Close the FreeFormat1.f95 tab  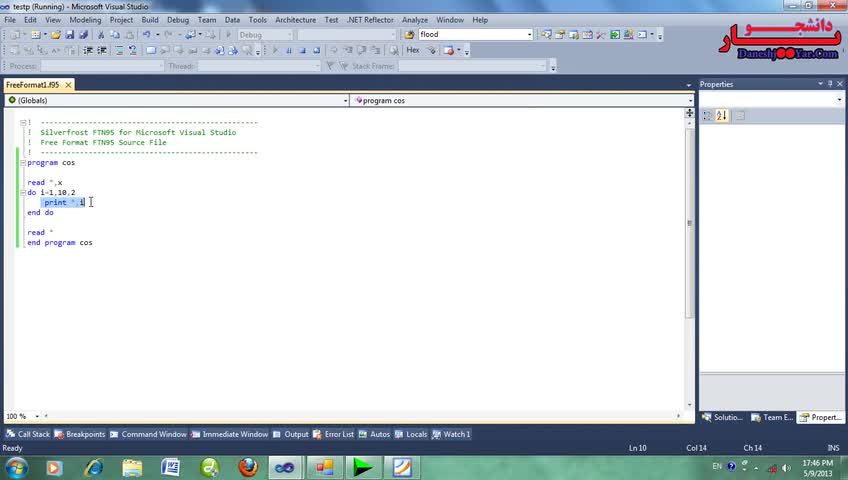coord(68,85)
